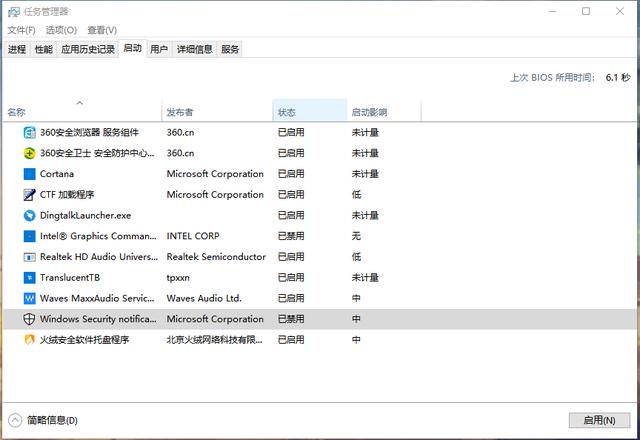Image resolution: width=640 pixels, height=440 pixels.
Task: Open the 详细信息 tab
Action: click(195, 49)
